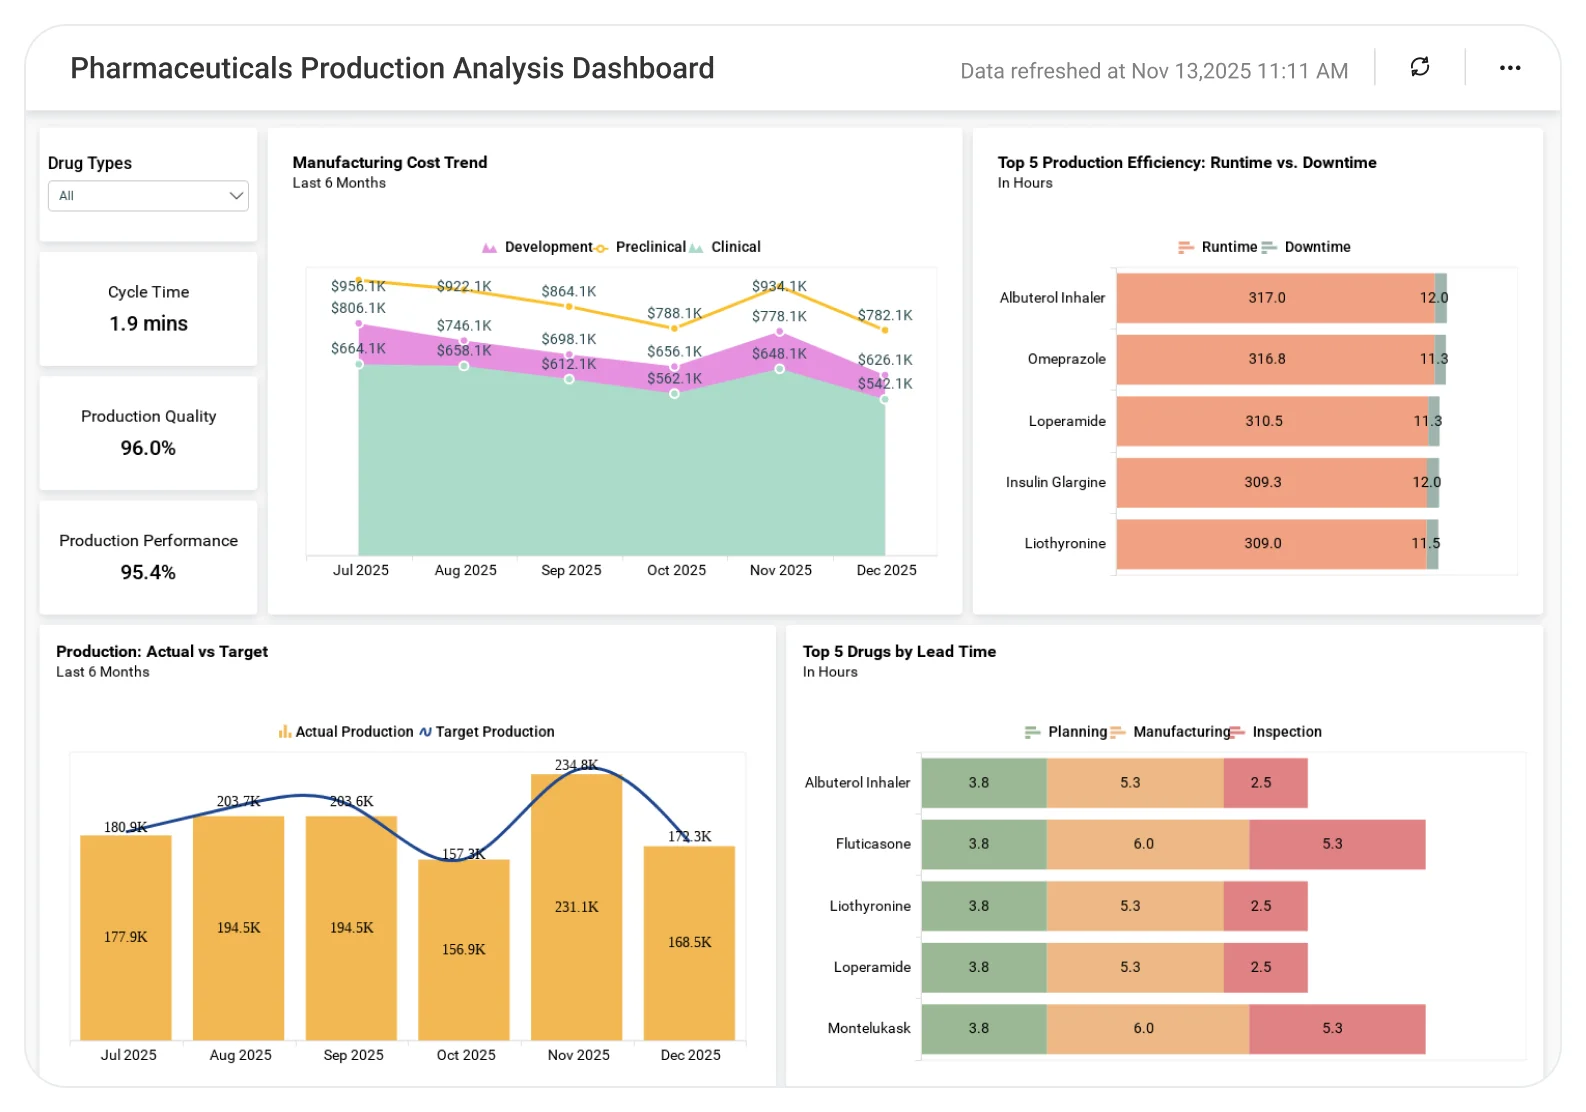1586x1112 pixels.
Task: Click the 234.8K target production label
Action: [576, 765]
